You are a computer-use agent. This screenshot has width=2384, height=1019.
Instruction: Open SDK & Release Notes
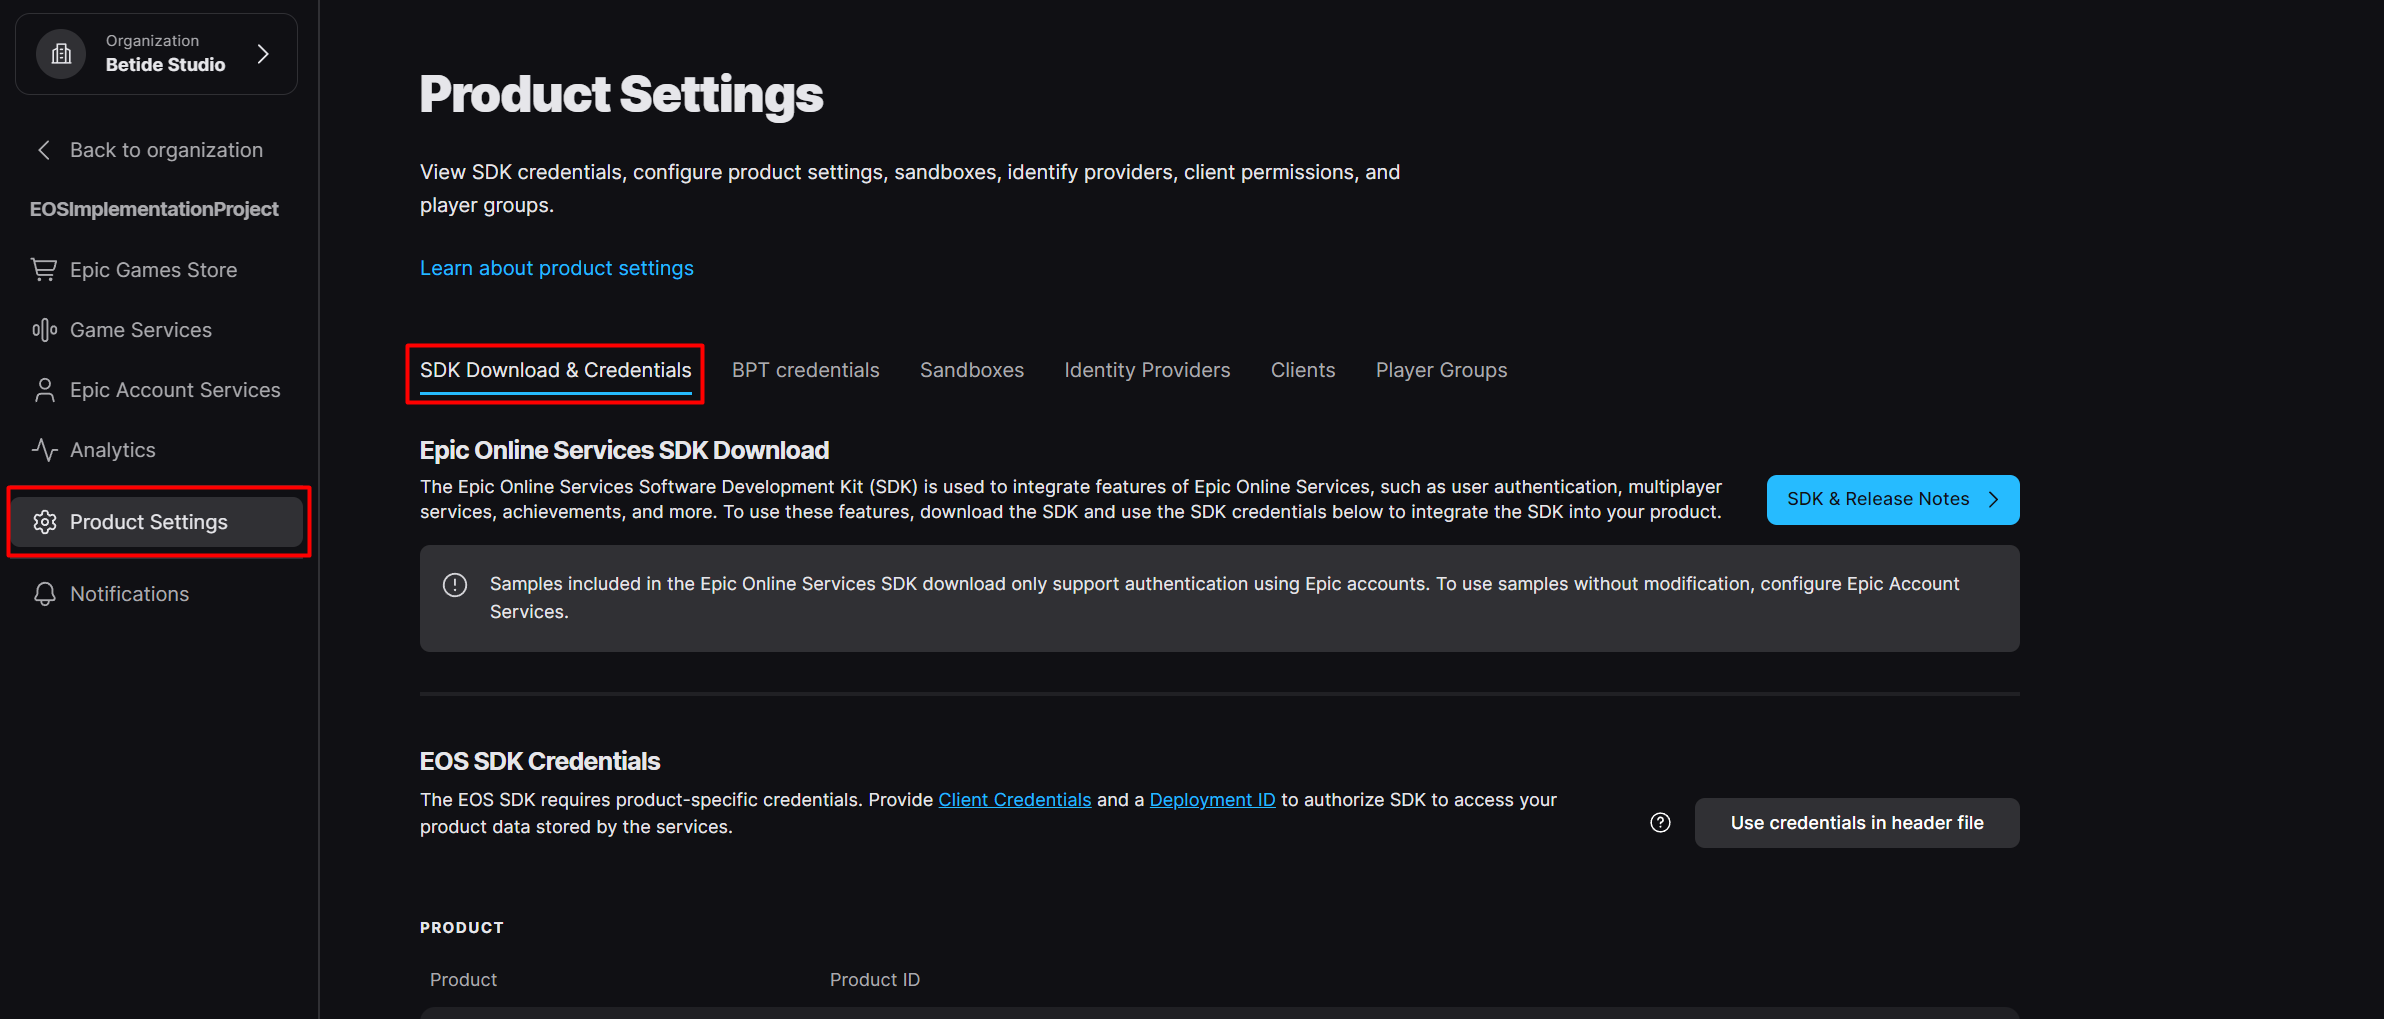coord(1892,499)
